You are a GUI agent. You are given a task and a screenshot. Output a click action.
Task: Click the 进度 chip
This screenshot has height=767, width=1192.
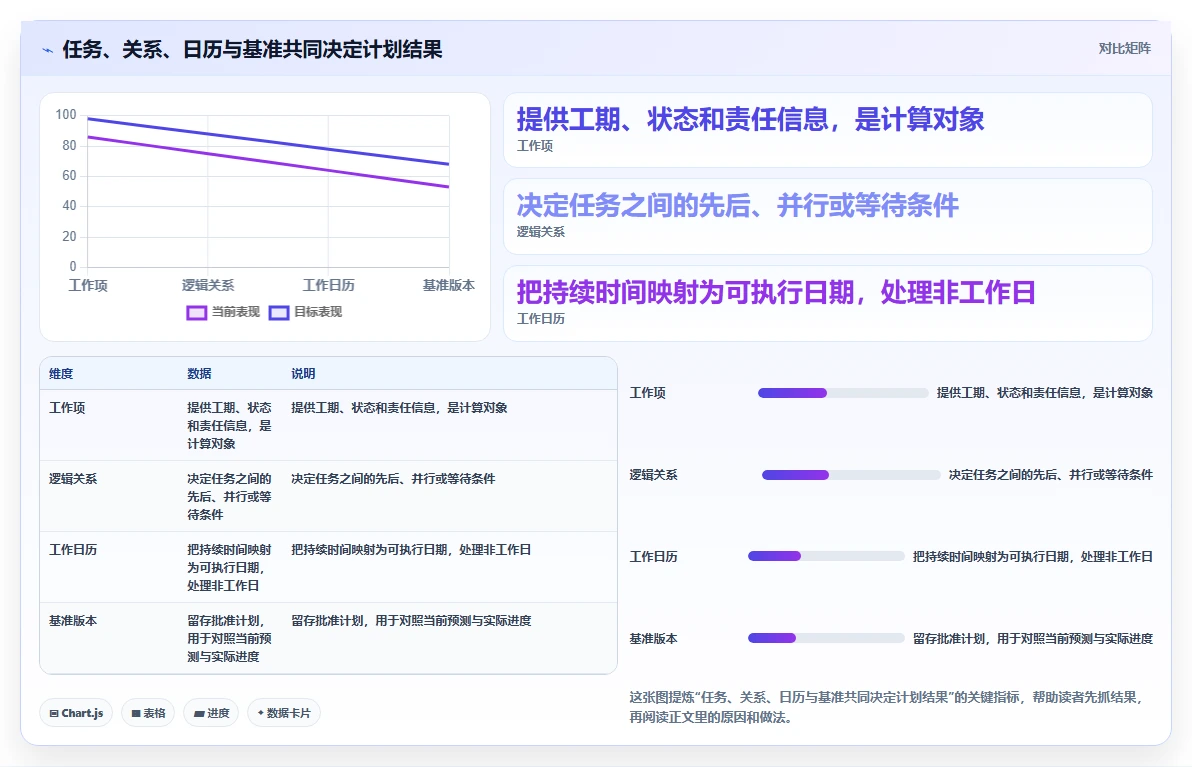[x=211, y=713]
